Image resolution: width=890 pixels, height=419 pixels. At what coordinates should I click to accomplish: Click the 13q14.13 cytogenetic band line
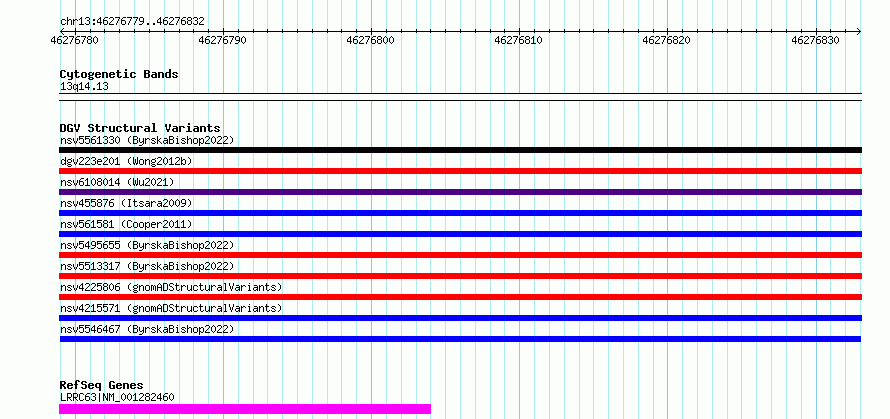460,97
